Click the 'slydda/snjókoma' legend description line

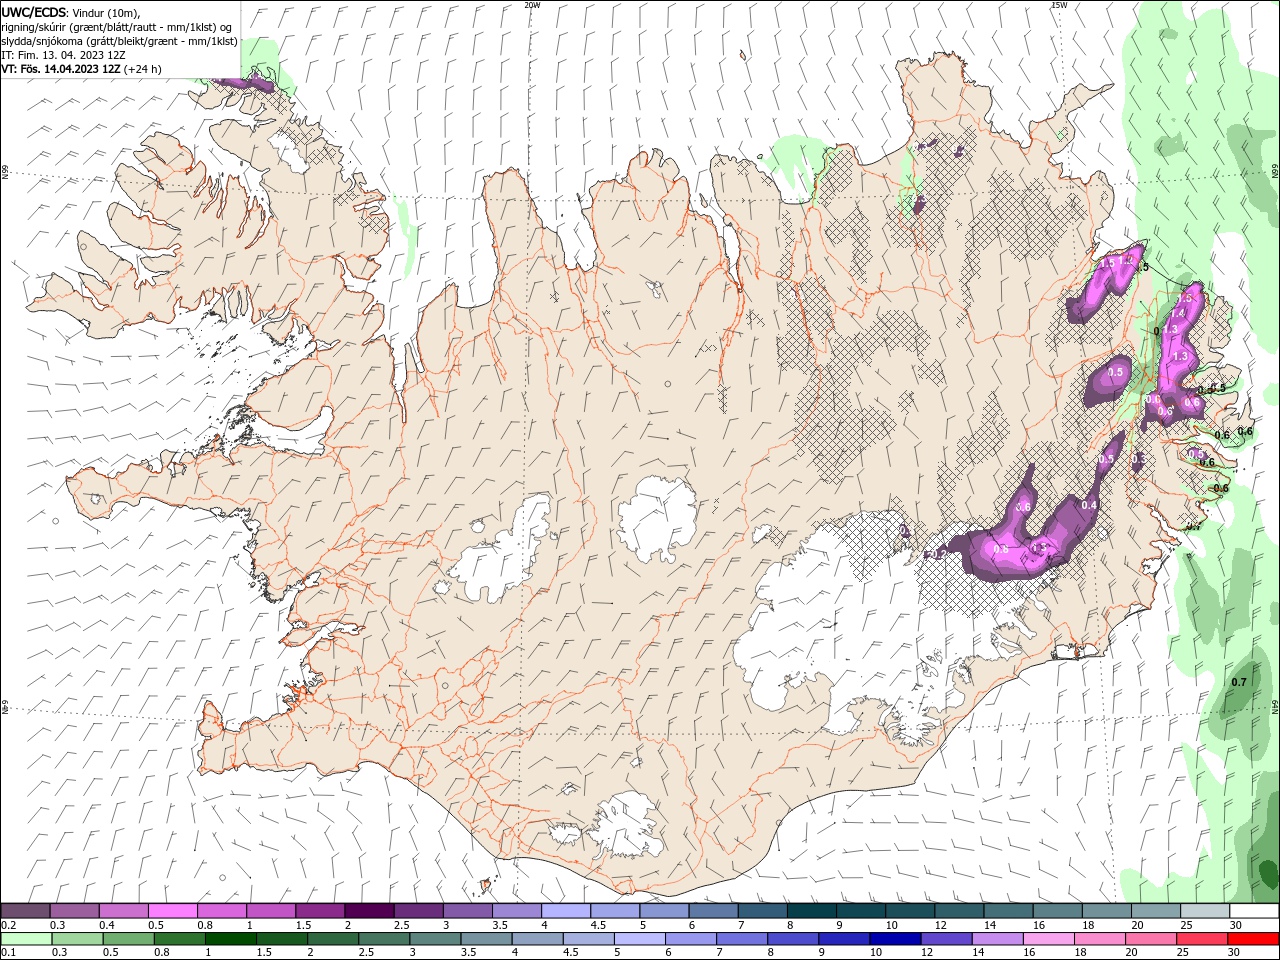(119, 41)
